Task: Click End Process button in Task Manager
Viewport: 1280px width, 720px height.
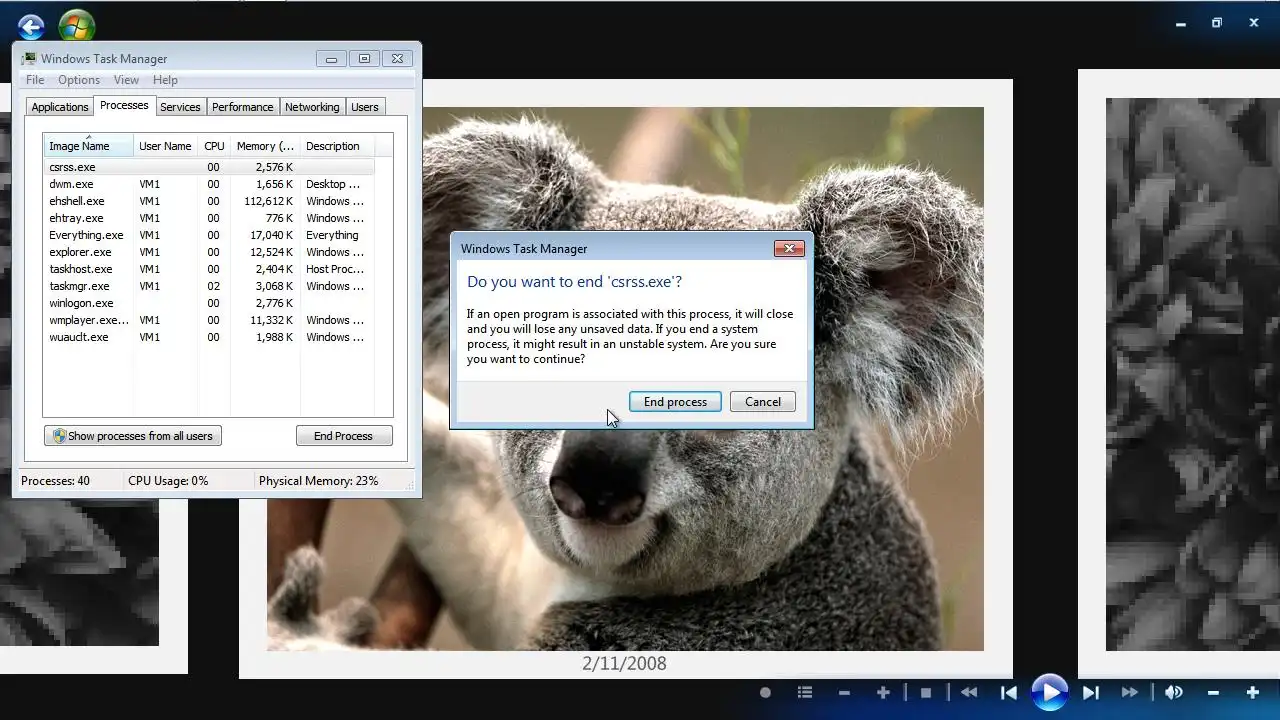Action: 344,436
